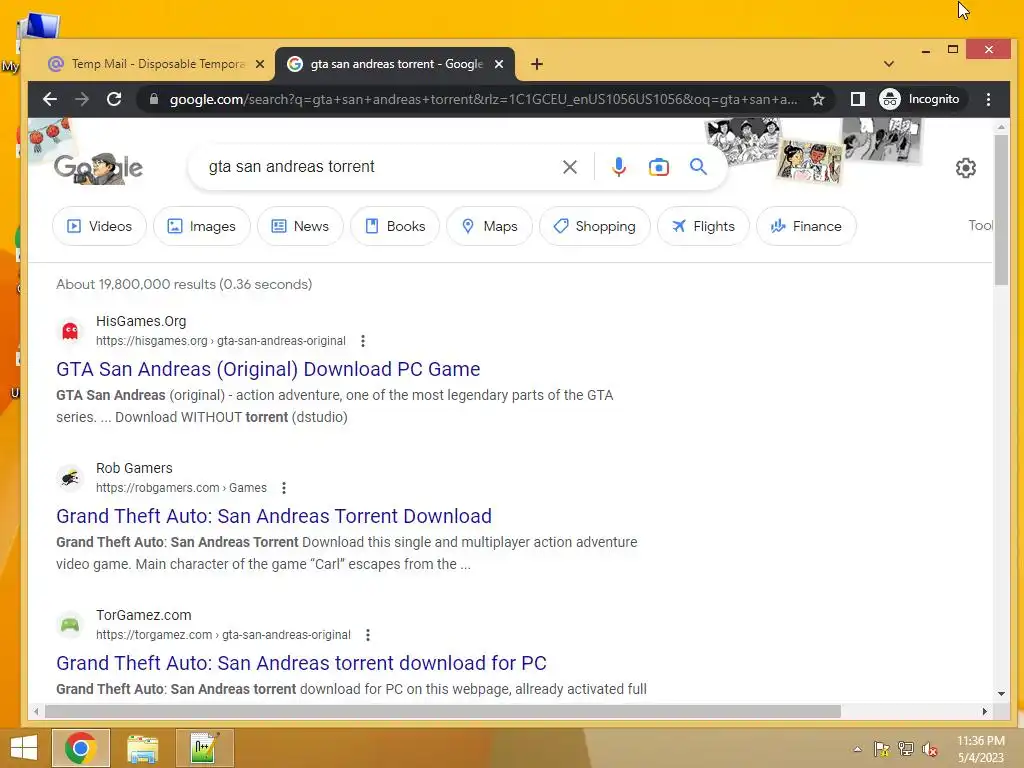
Task: Open GTA San Andreas (Original) Download PC Game
Action: click(x=268, y=369)
